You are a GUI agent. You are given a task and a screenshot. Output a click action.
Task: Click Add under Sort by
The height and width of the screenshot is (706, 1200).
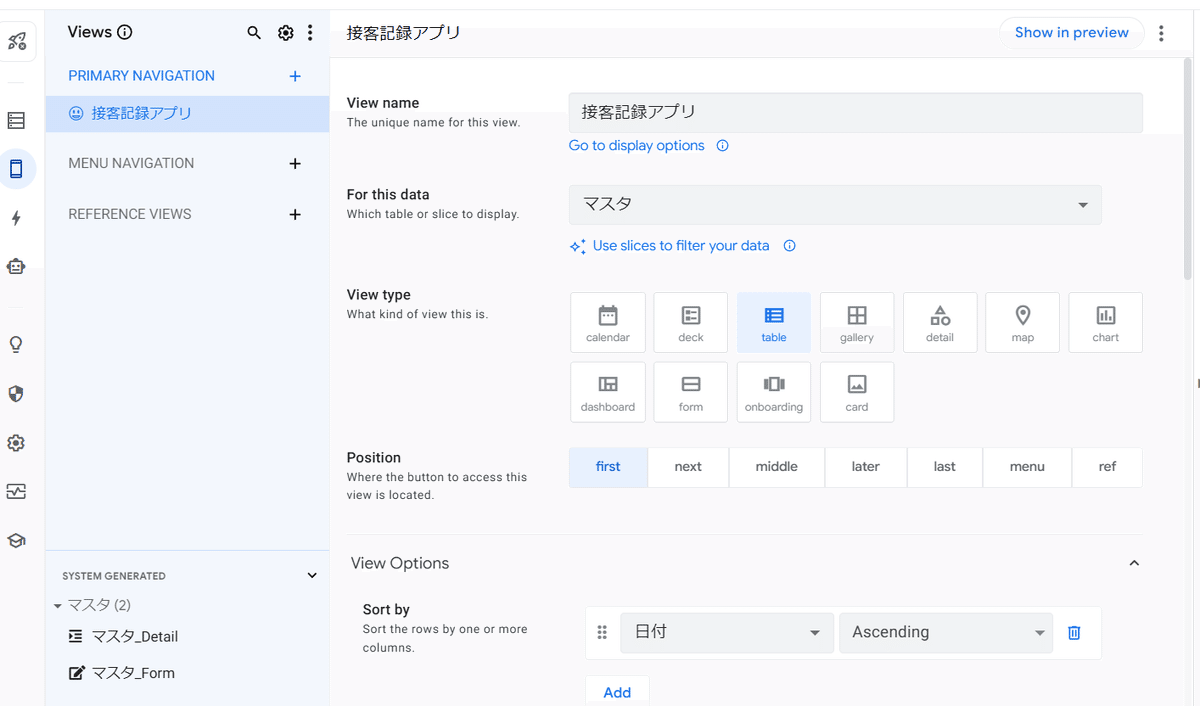coord(617,692)
